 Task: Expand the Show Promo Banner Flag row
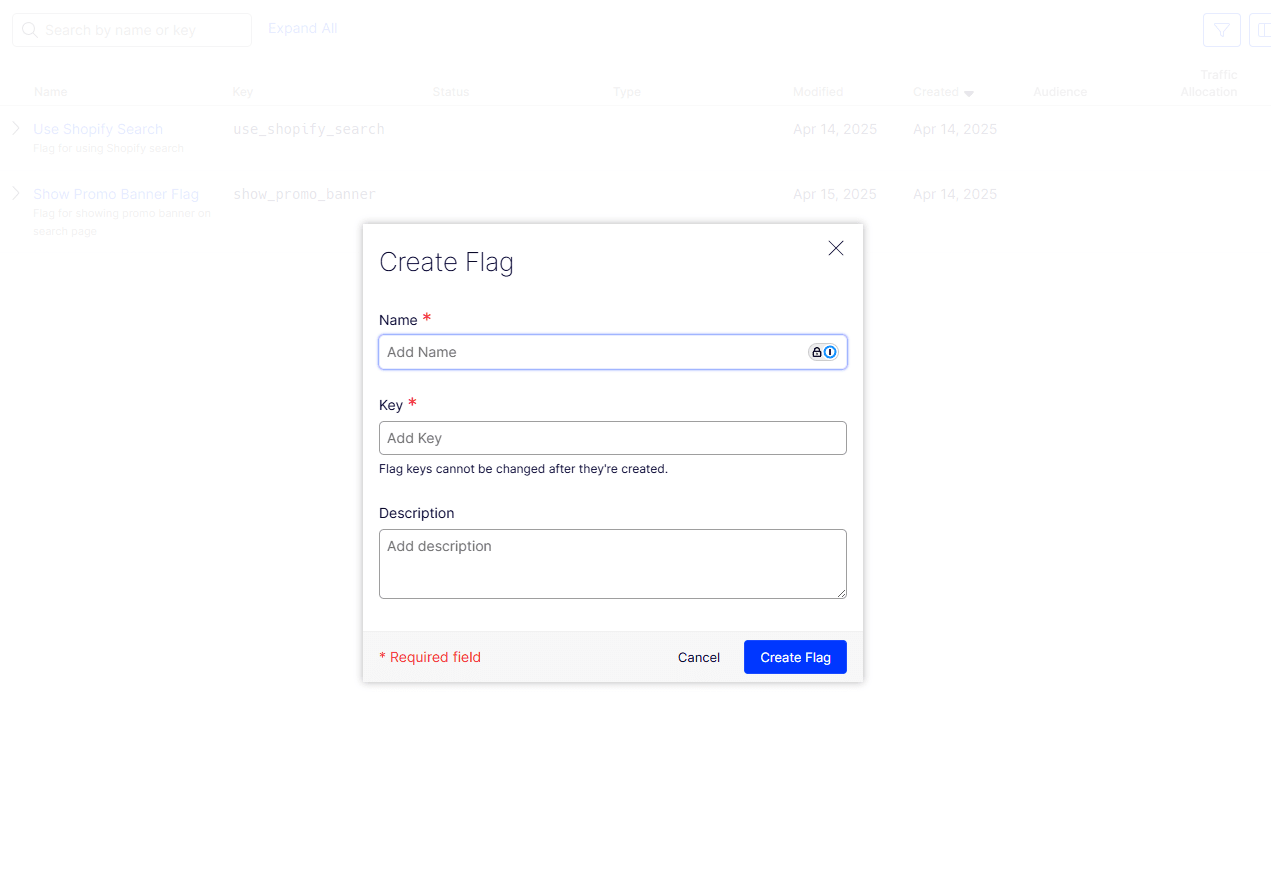tap(14, 193)
